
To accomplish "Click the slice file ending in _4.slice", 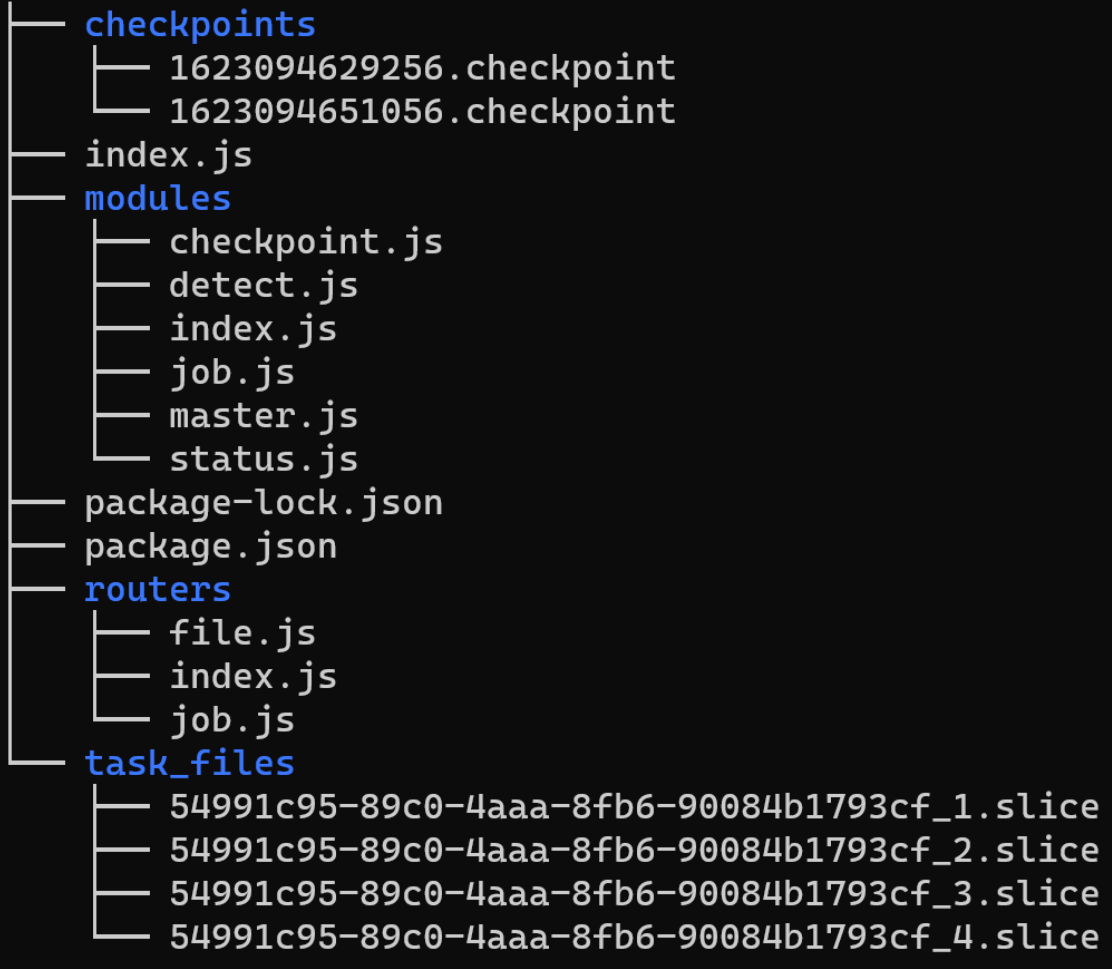I will pyautogui.click(x=634, y=937).
